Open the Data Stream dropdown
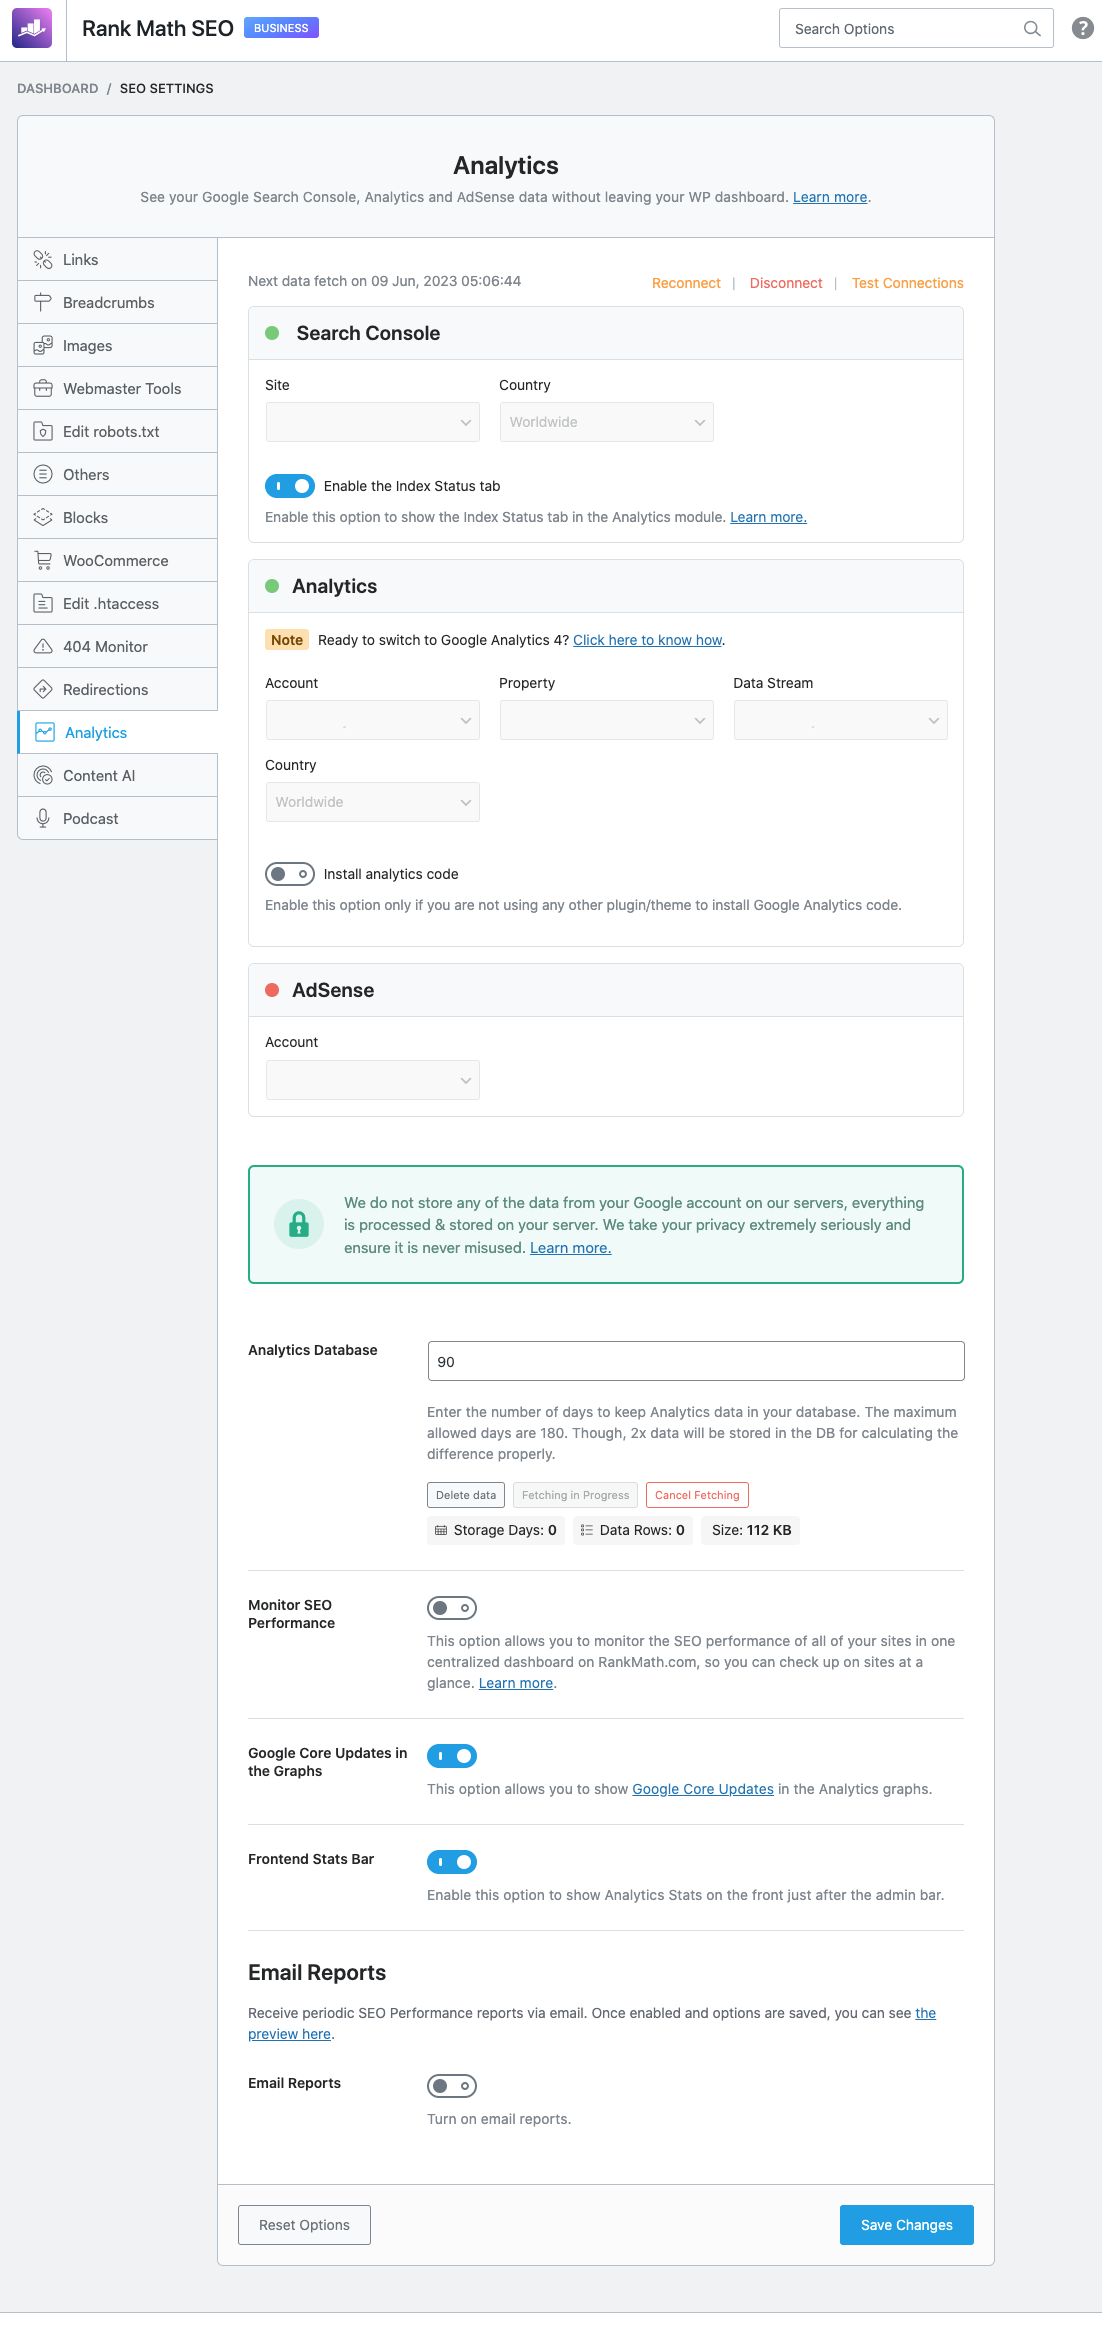The width and height of the screenshot is (1102, 2328). (840, 720)
